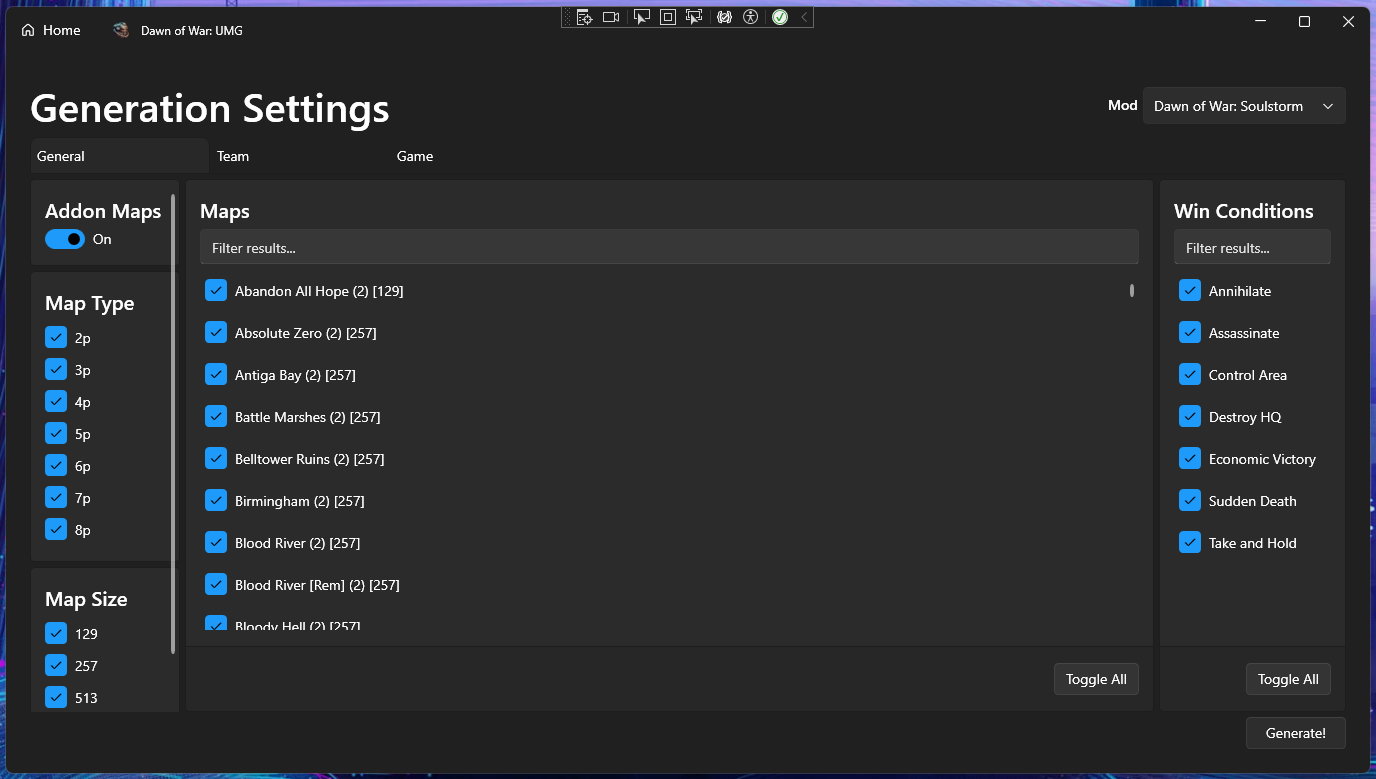Viewport: 1376px width, 779px height.
Task: Toggle the 4p map type checkbox
Action: point(56,402)
